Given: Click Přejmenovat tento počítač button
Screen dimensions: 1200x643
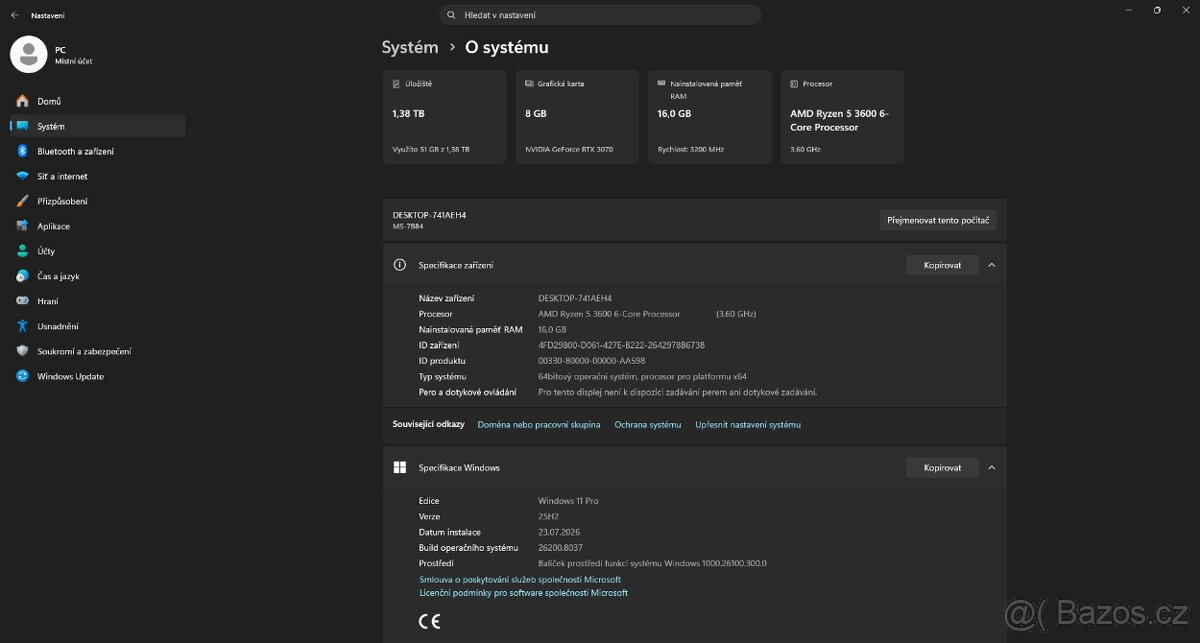Looking at the screenshot, I should [x=938, y=220].
